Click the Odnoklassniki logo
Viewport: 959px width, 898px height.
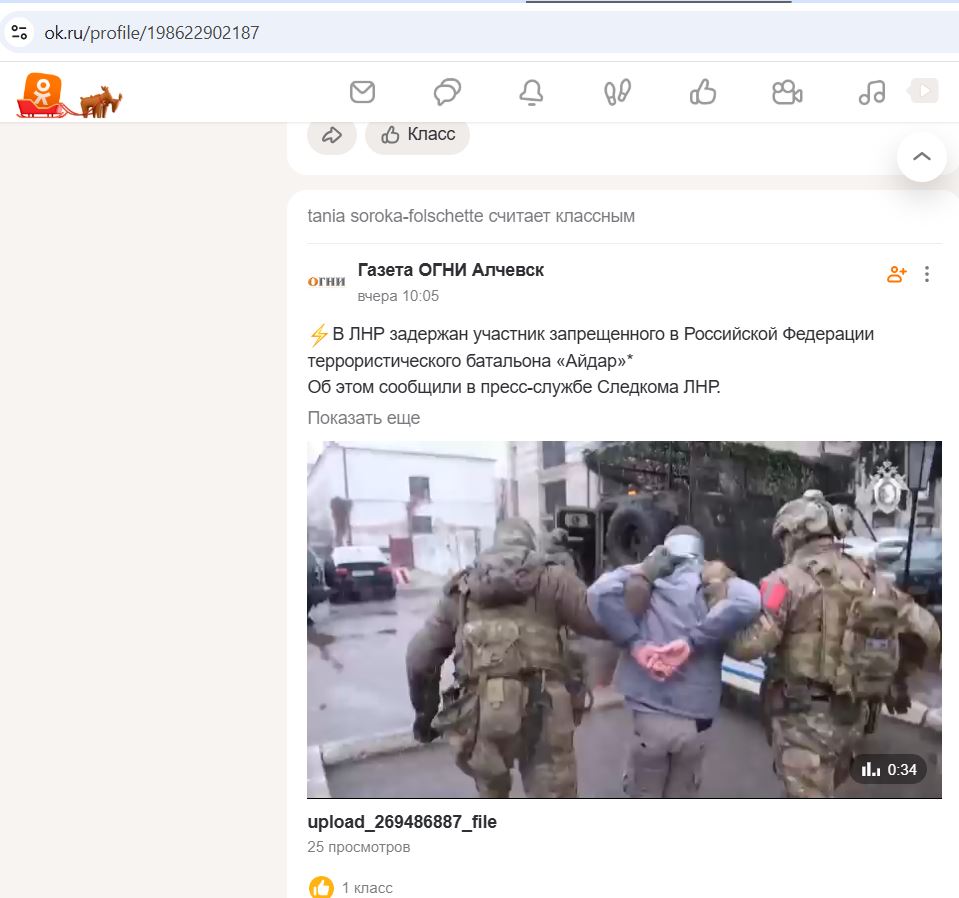point(42,94)
